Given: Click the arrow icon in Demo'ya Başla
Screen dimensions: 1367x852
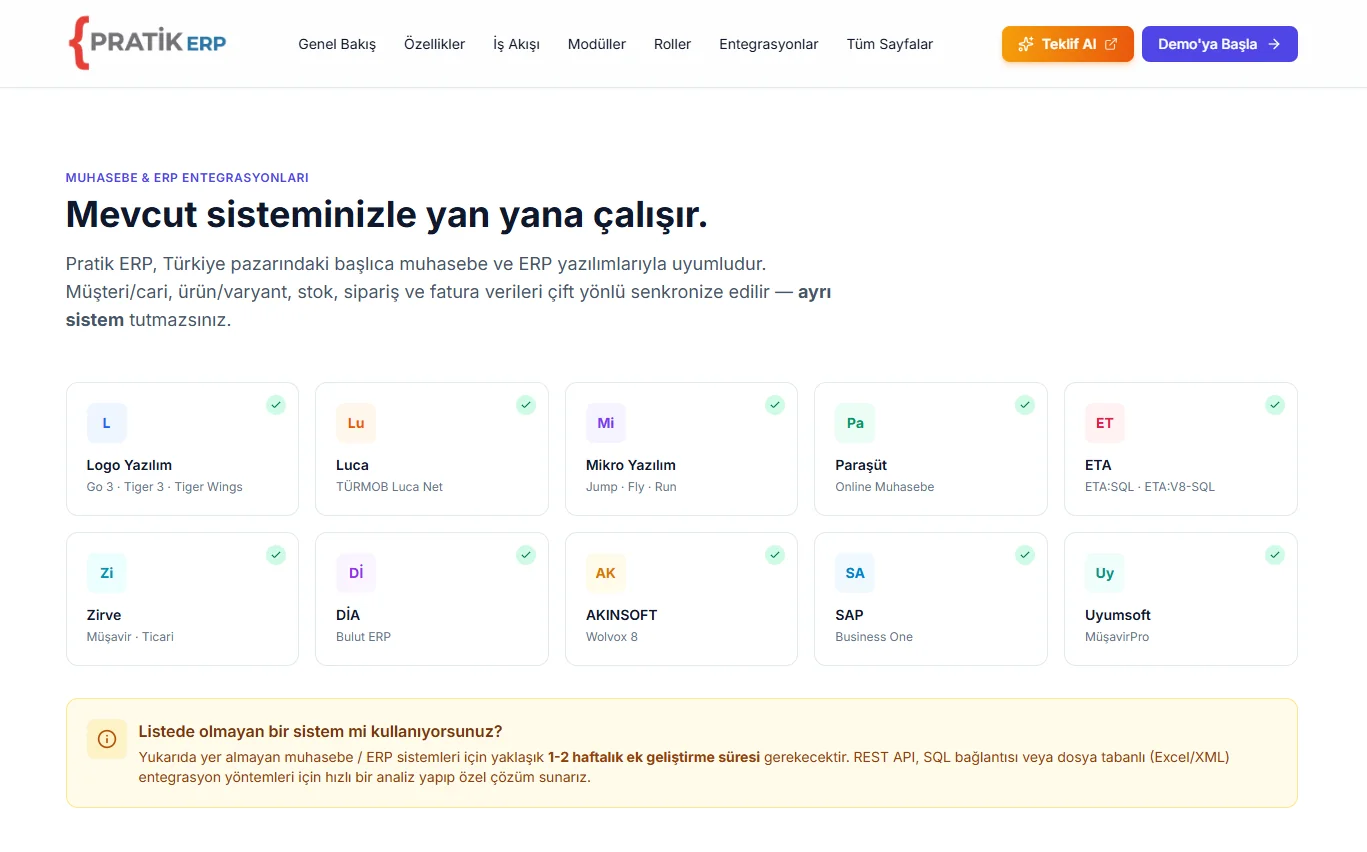Looking at the screenshot, I should tap(1274, 44).
